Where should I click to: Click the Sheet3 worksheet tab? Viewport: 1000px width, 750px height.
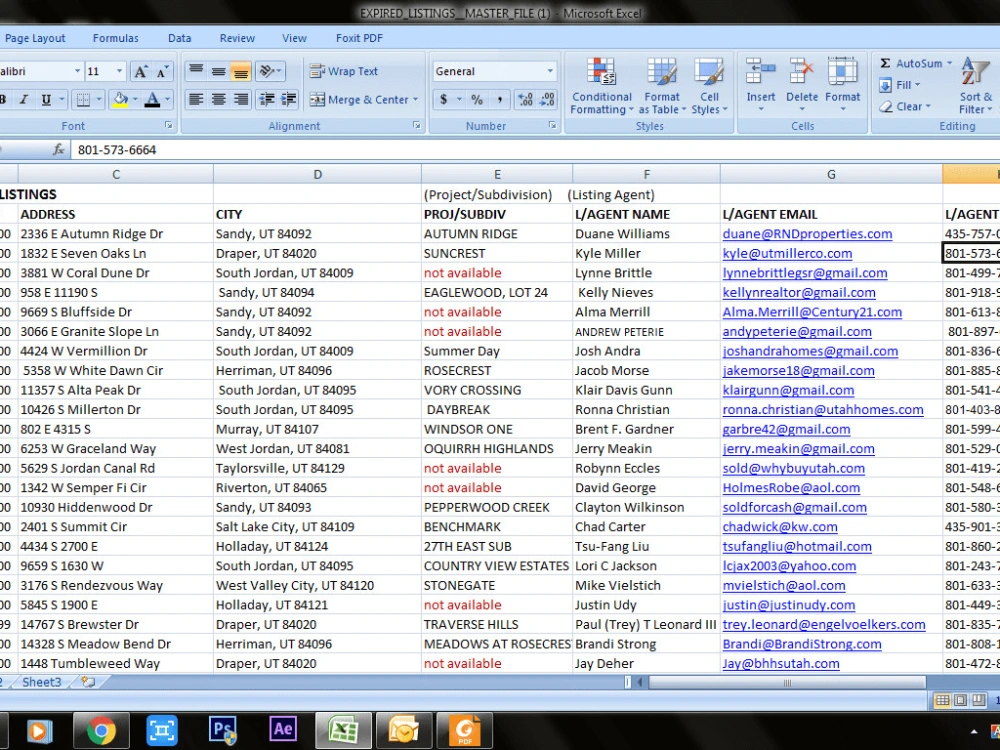[x=41, y=682]
